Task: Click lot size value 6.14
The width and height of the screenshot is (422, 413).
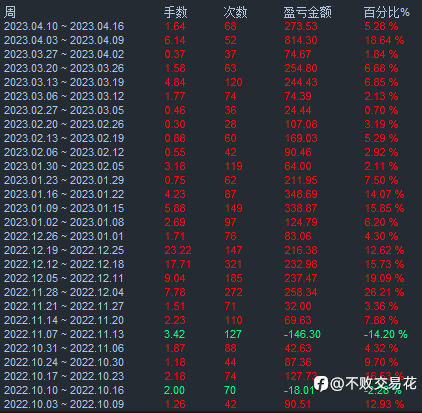Action: pos(175,40)
